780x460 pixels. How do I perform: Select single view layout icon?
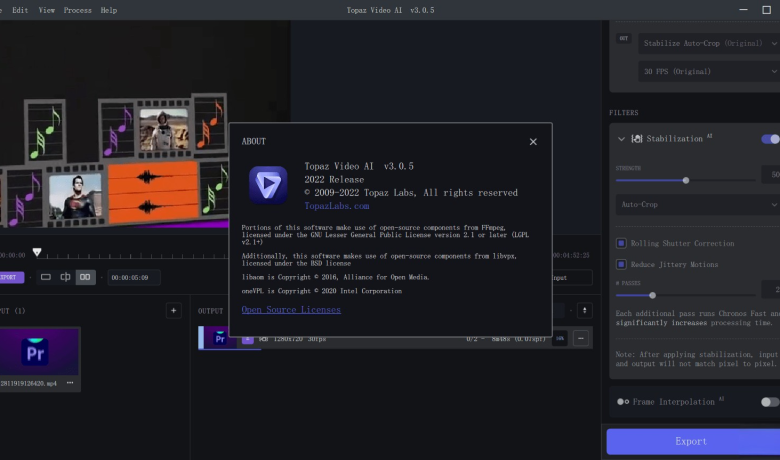pos(46,277)
